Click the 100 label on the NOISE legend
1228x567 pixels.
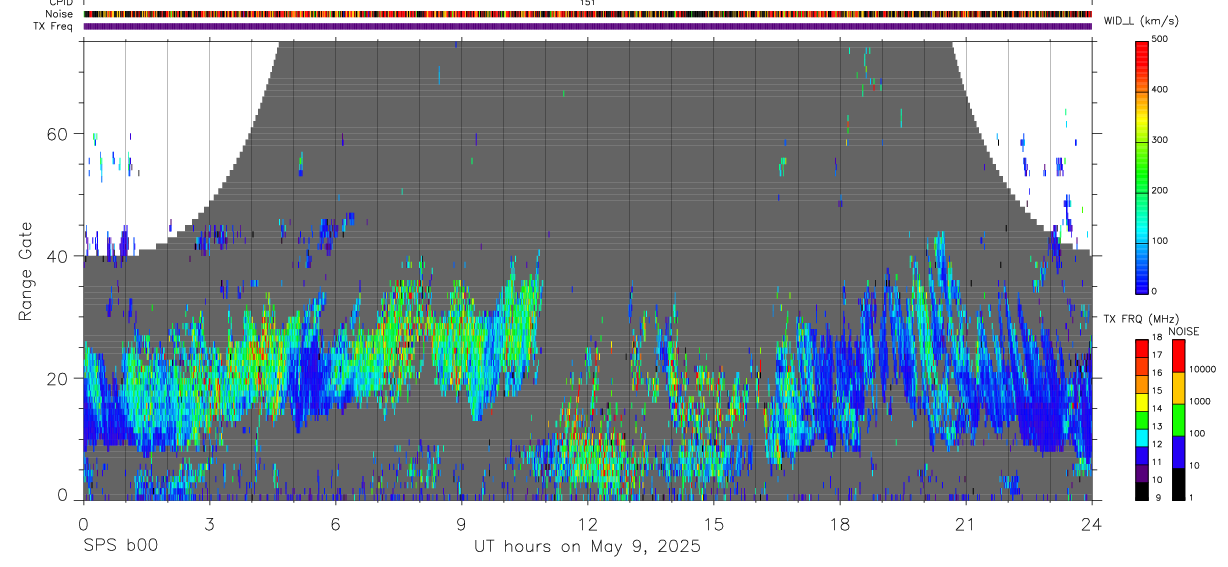tap(1198, 434)
